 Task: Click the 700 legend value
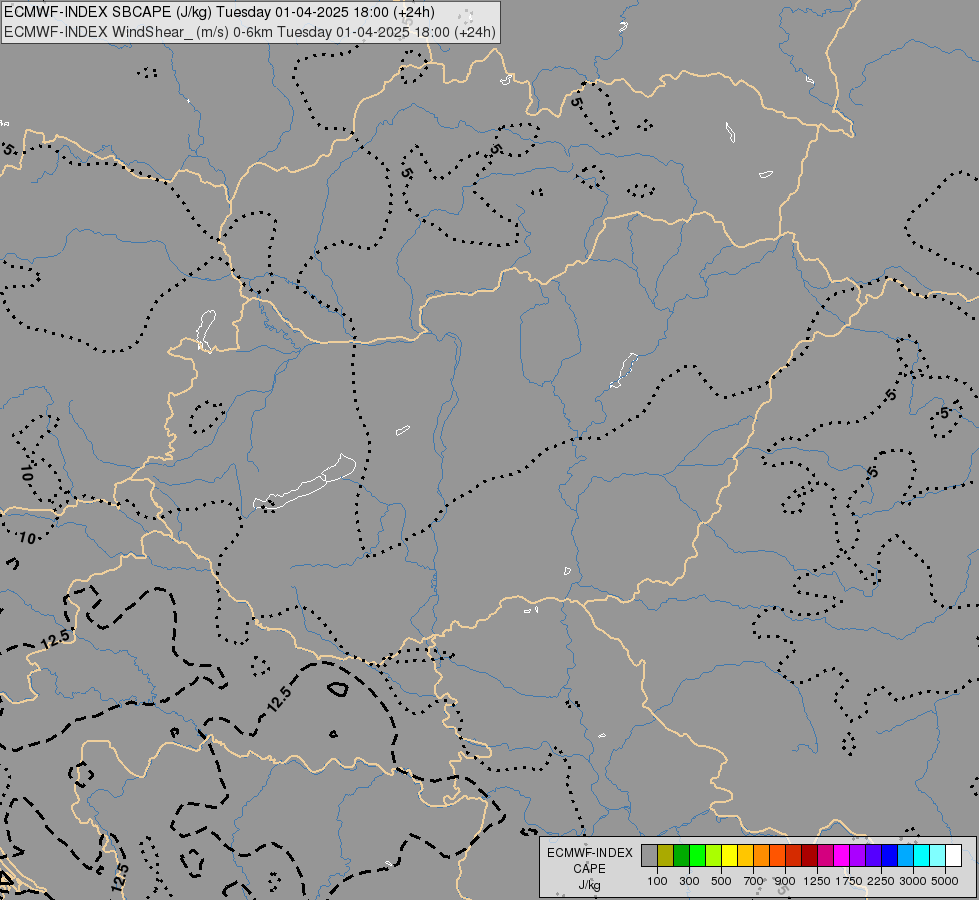coord(754,881)
